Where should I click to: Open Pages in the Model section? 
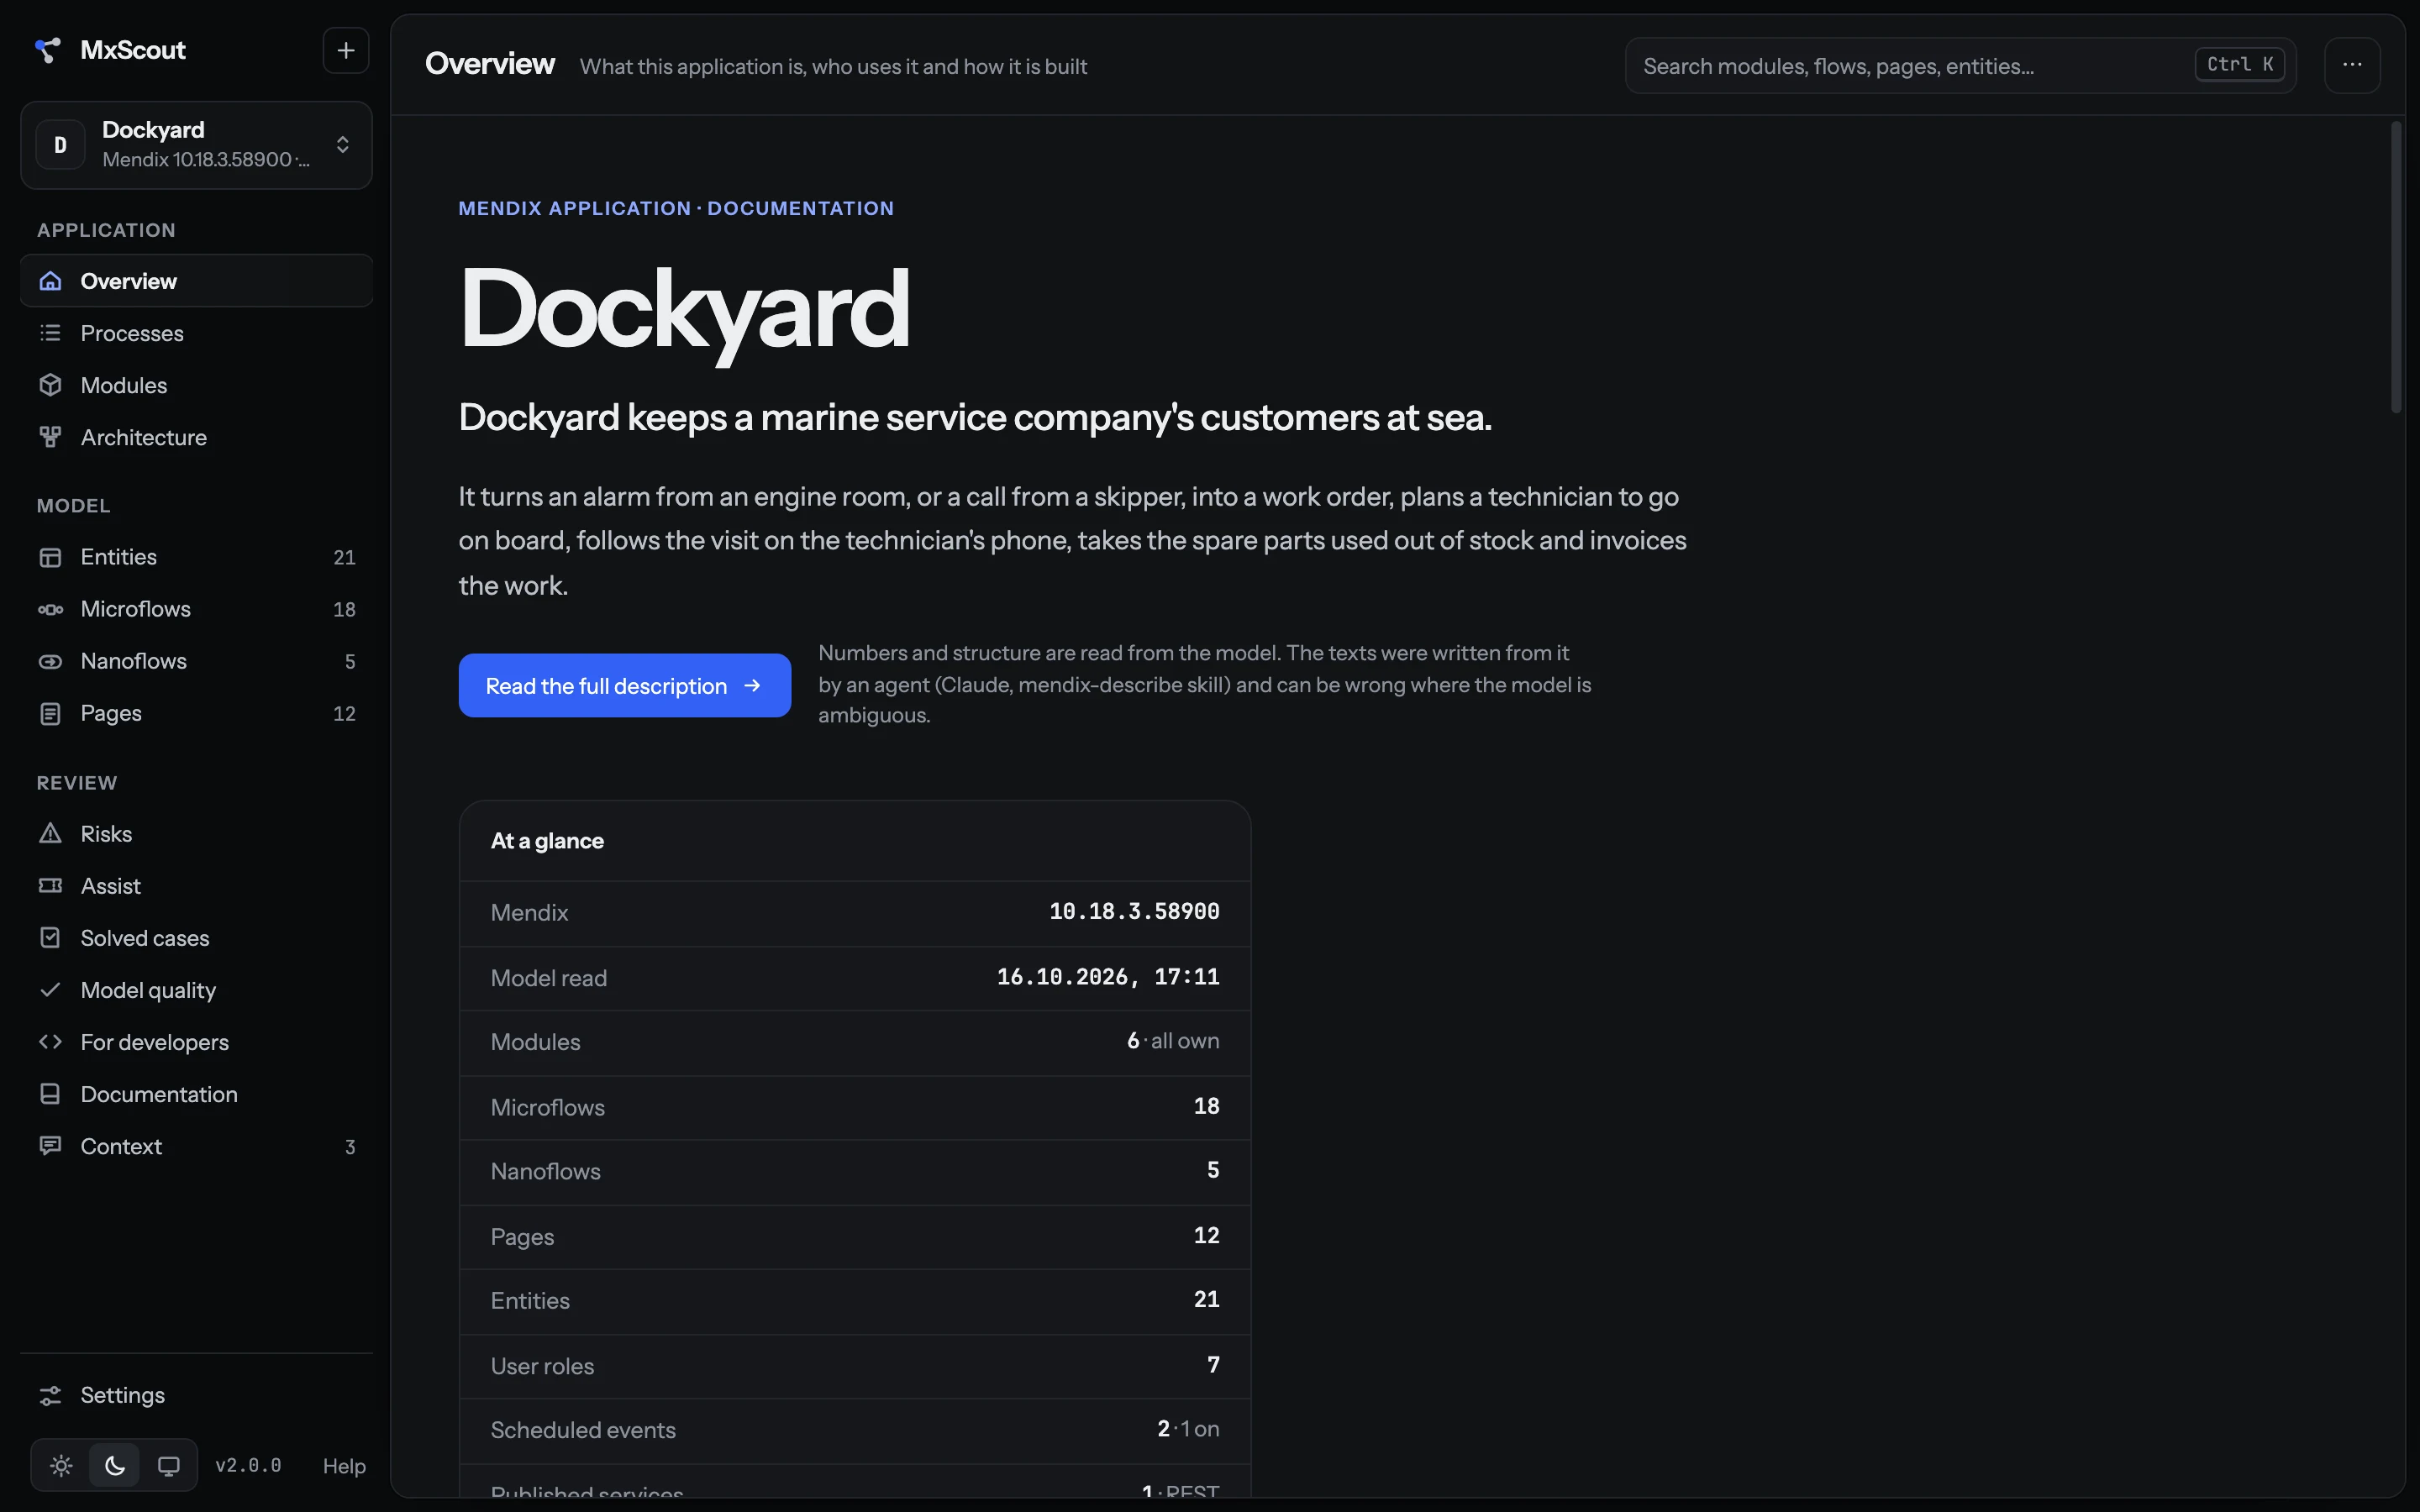(196, 713)
